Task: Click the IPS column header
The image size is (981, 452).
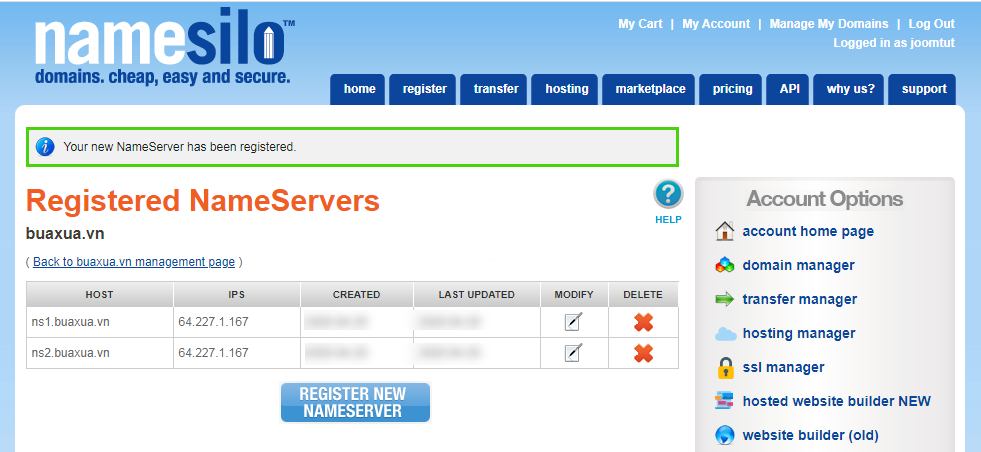Action: pyautogui.click(x=236, y=294)
